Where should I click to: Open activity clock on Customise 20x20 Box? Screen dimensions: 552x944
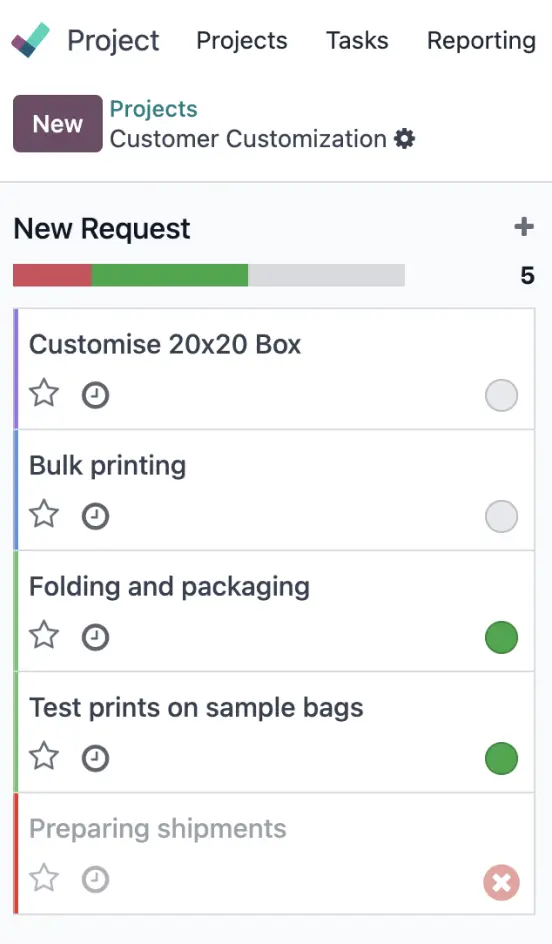95,396
